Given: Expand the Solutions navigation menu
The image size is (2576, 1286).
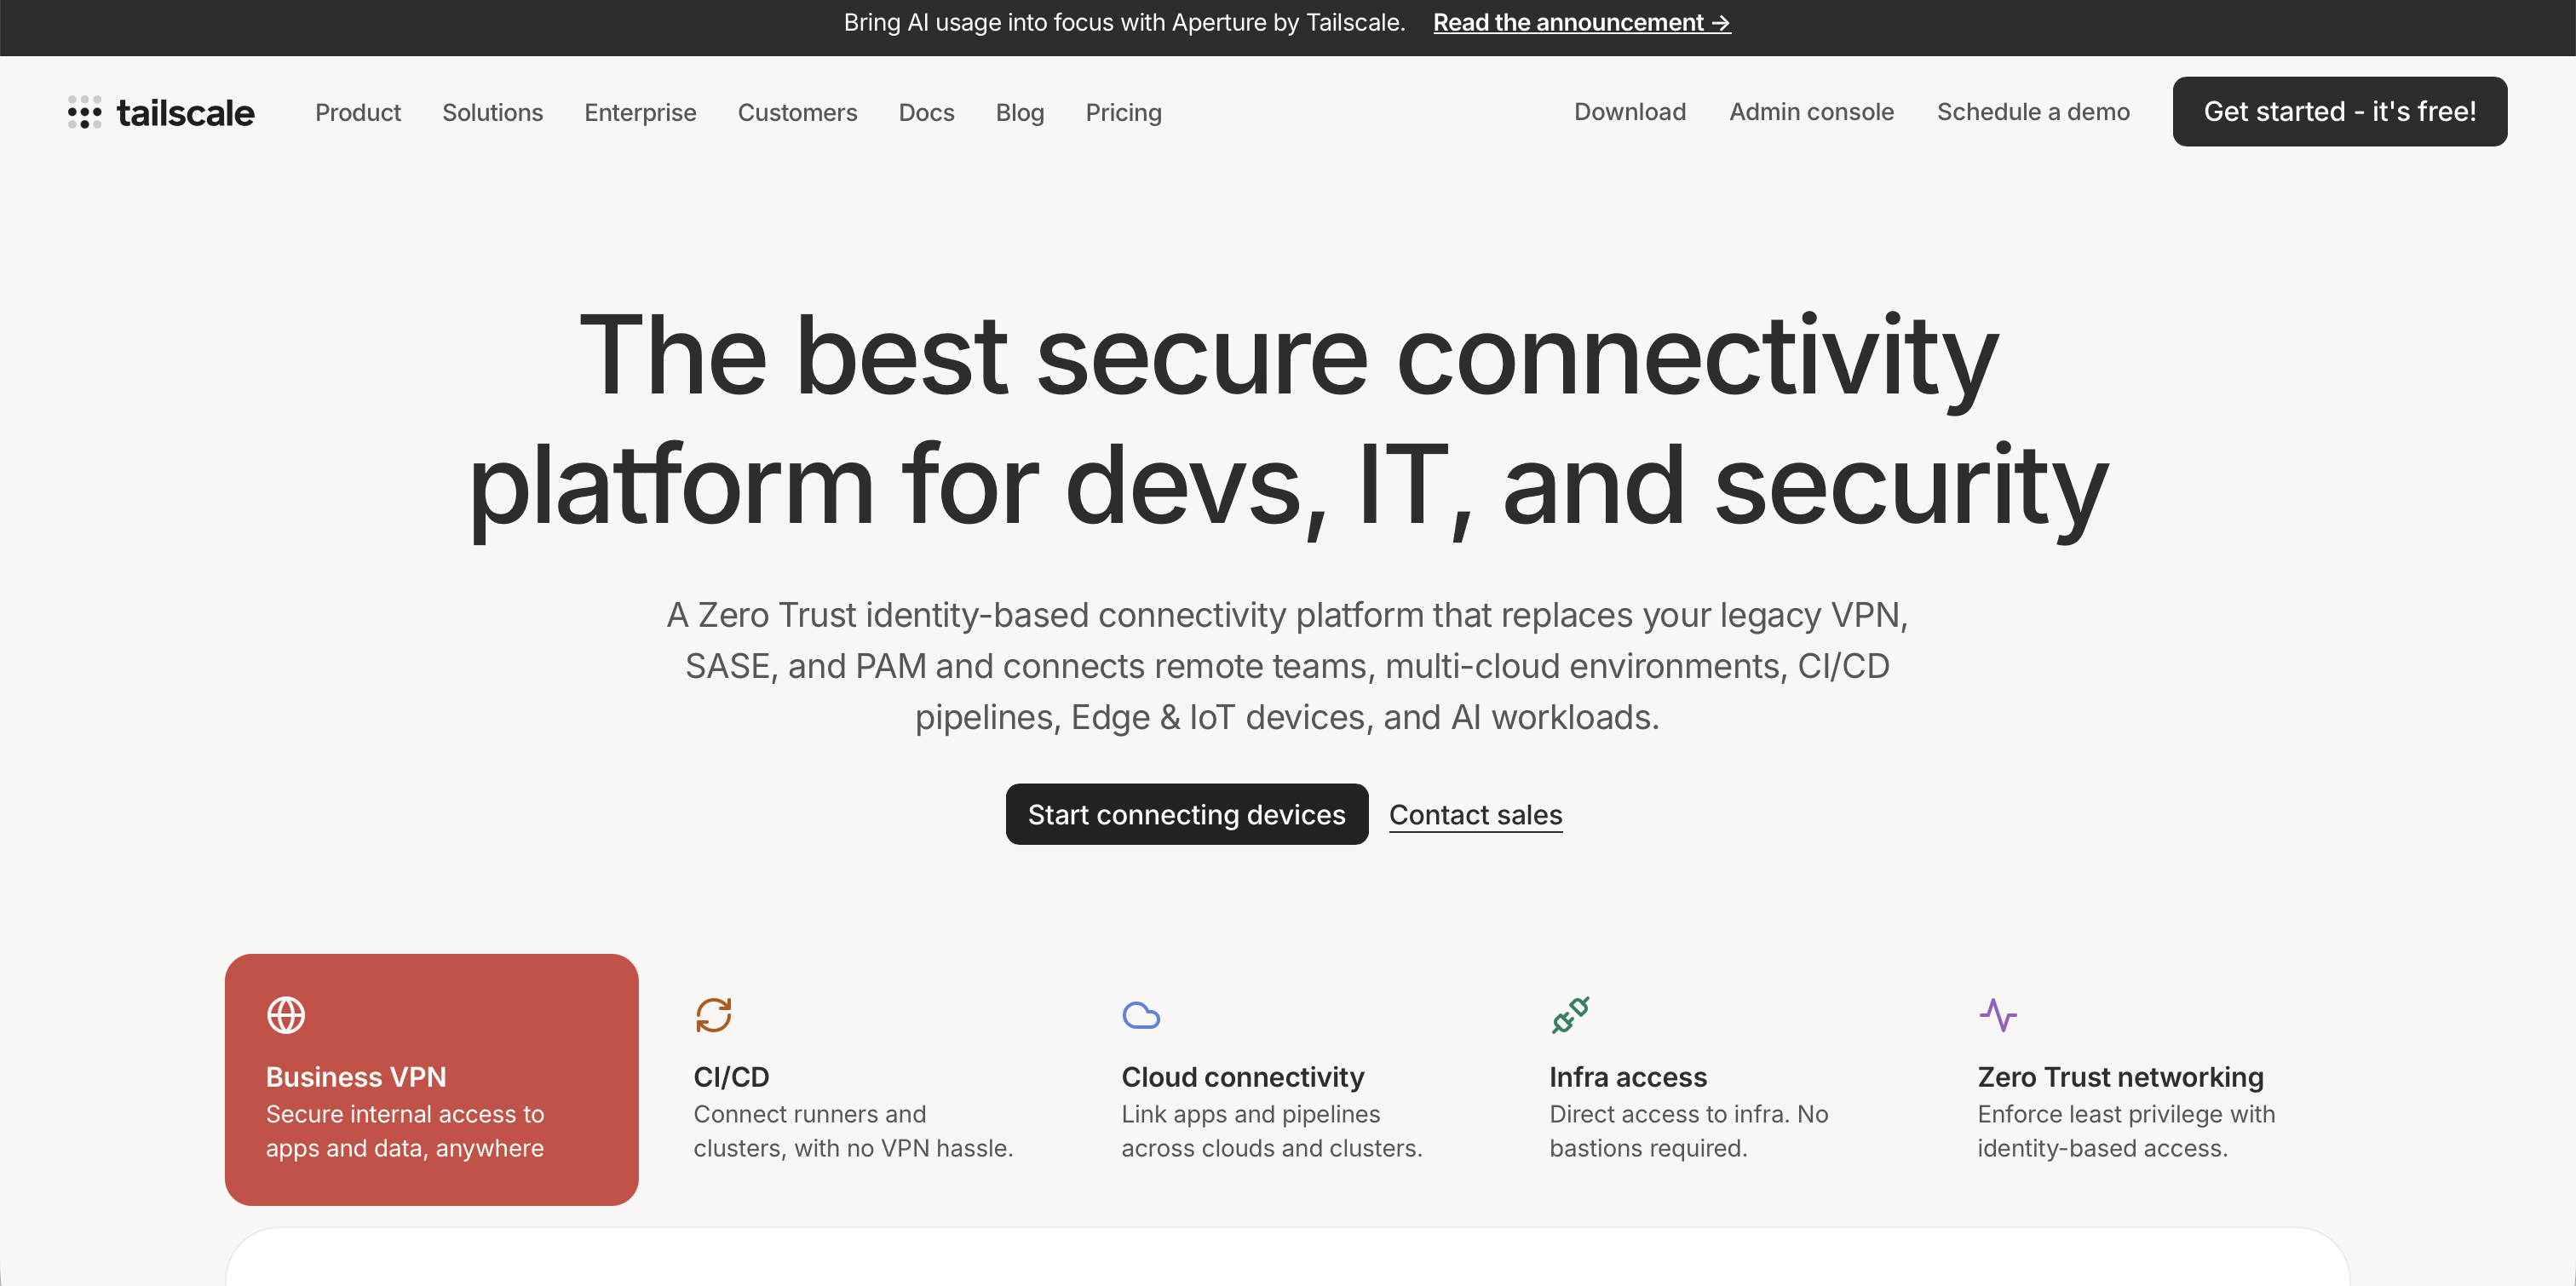Looking at the screenshot, I should [492, 112].
